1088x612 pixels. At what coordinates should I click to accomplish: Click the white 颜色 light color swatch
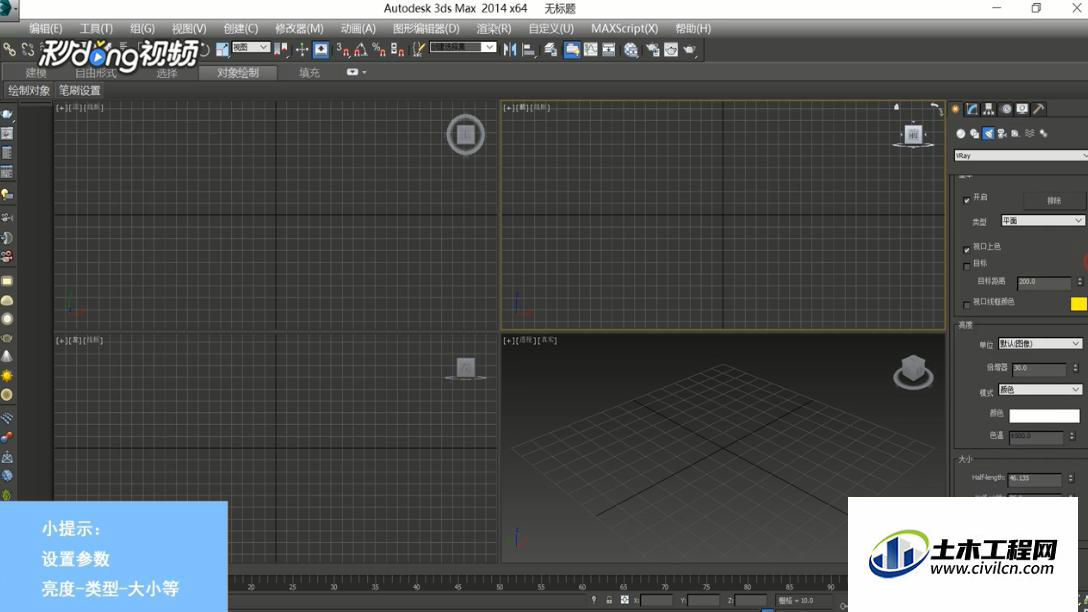click(1044, 416)
